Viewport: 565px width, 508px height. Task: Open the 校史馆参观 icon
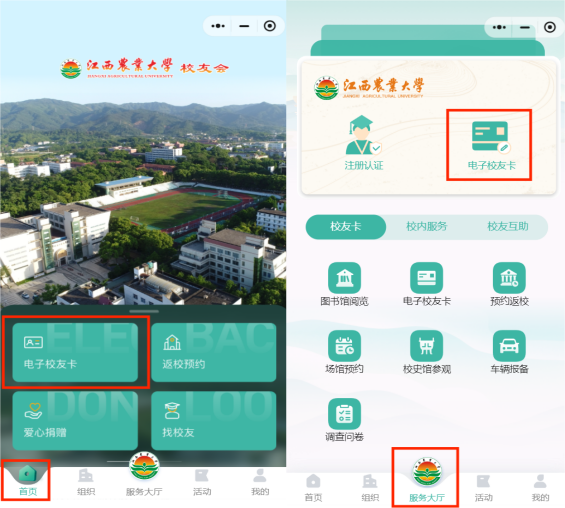click(426, 346)
